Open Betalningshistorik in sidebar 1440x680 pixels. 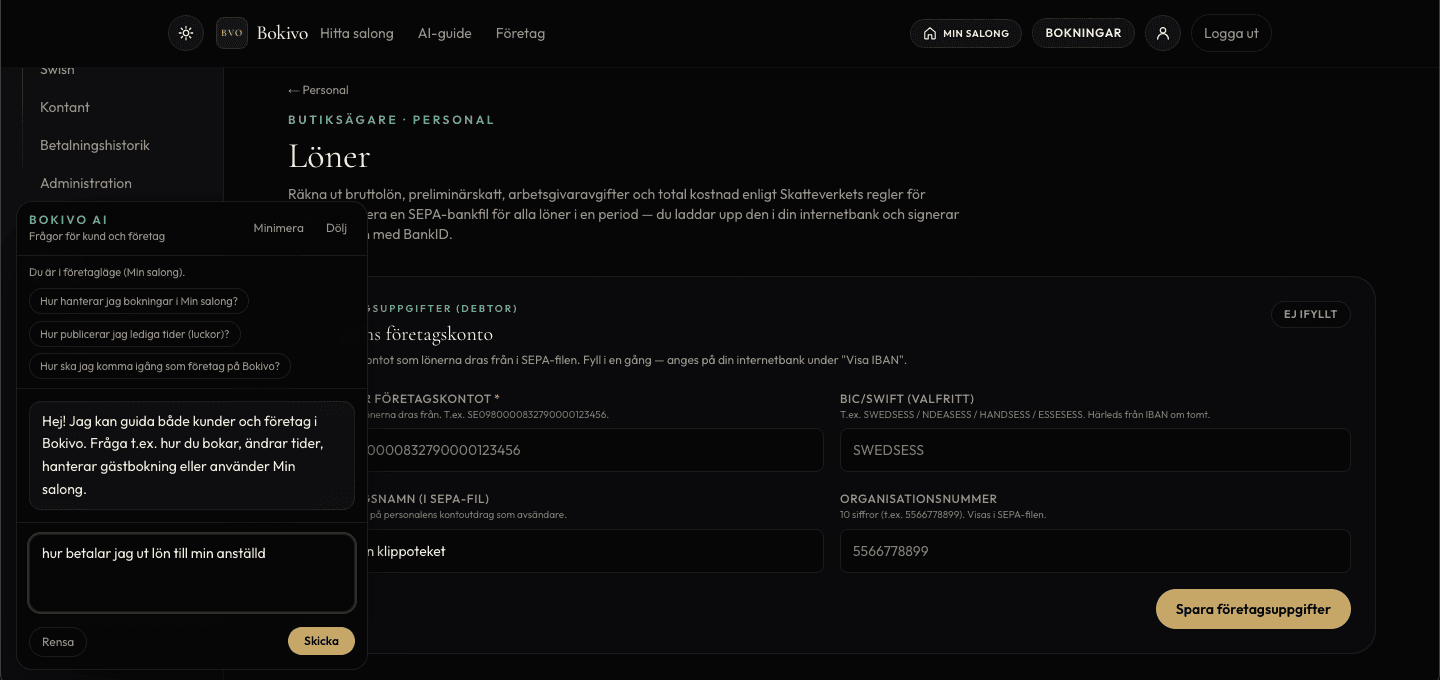(x=95, y=145)
